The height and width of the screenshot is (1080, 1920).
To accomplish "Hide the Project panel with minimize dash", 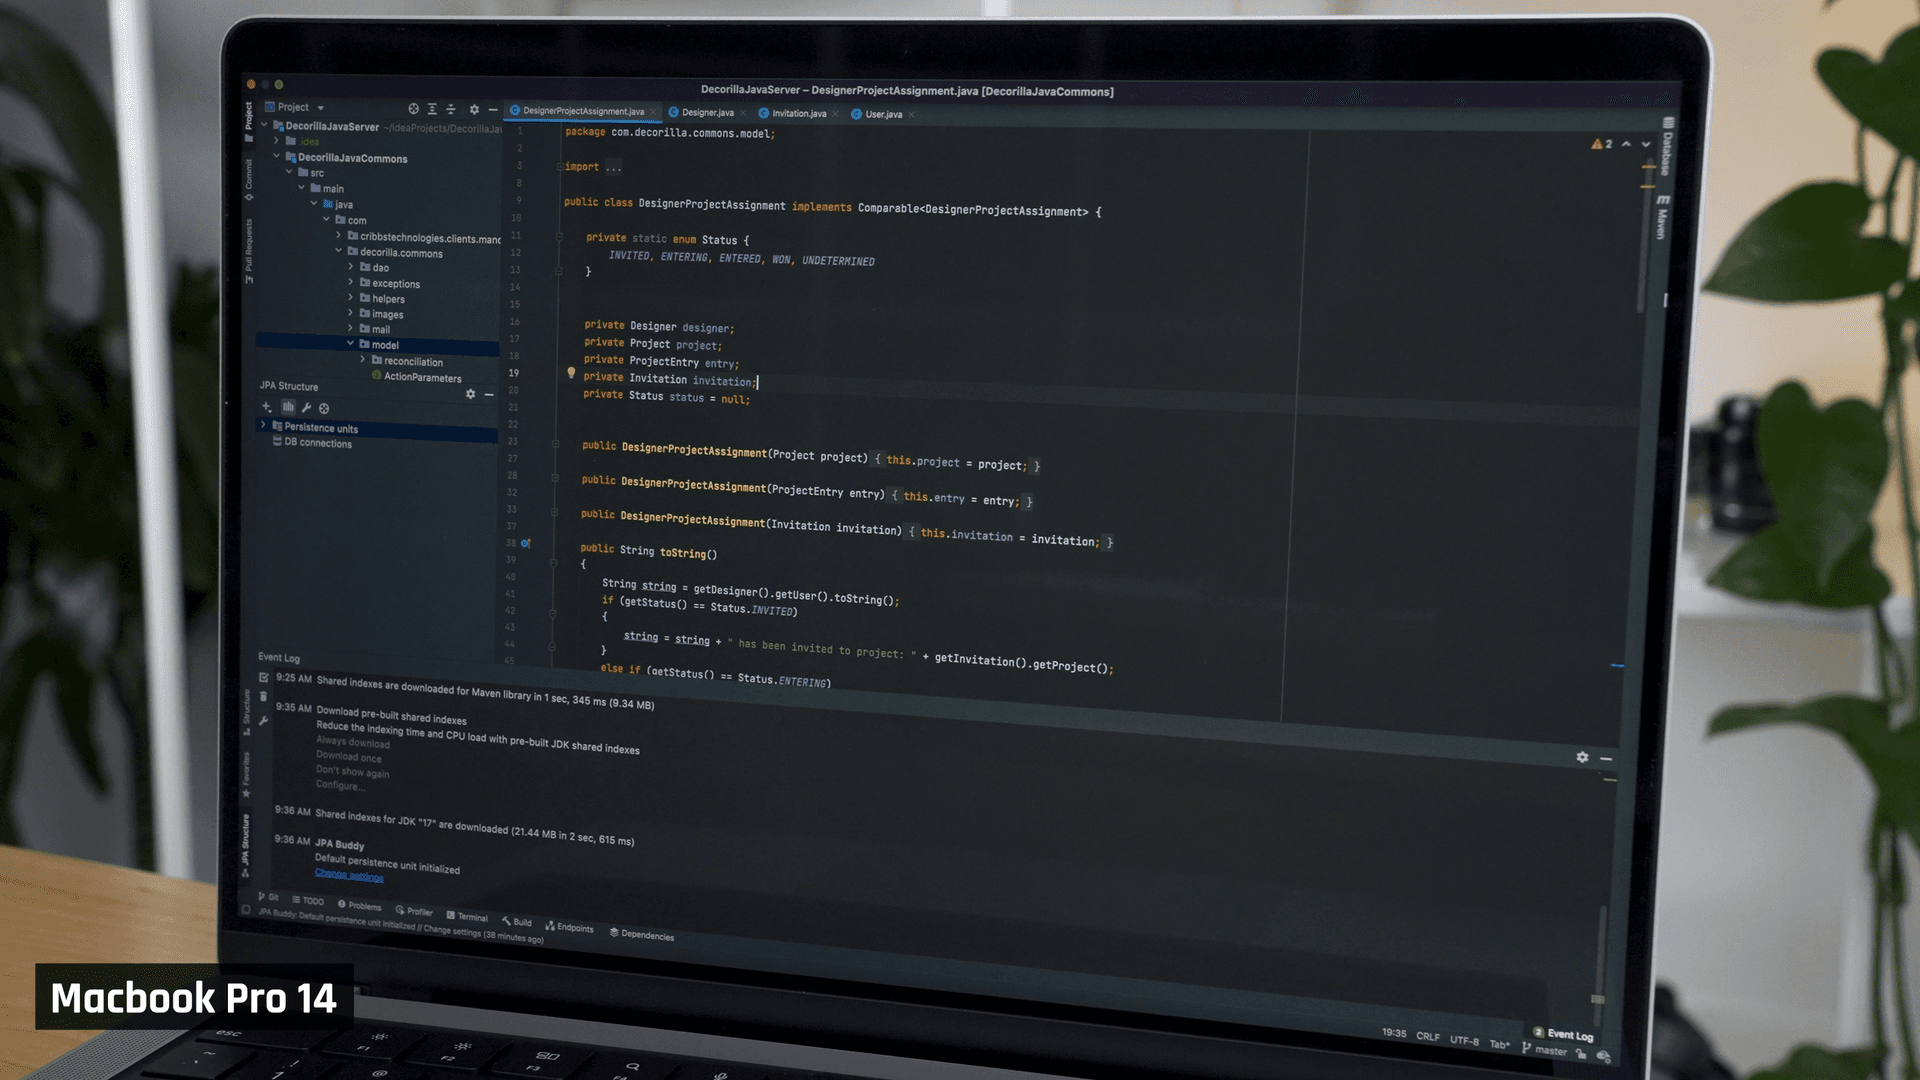I will tap(493, 110).
